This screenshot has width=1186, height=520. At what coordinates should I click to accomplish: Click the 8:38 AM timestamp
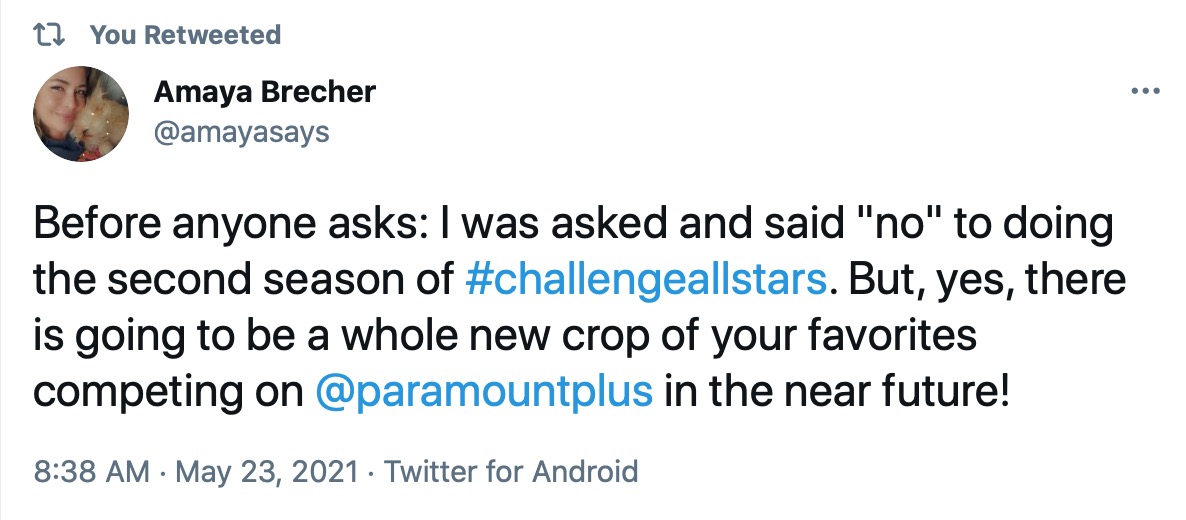point(92,470)
